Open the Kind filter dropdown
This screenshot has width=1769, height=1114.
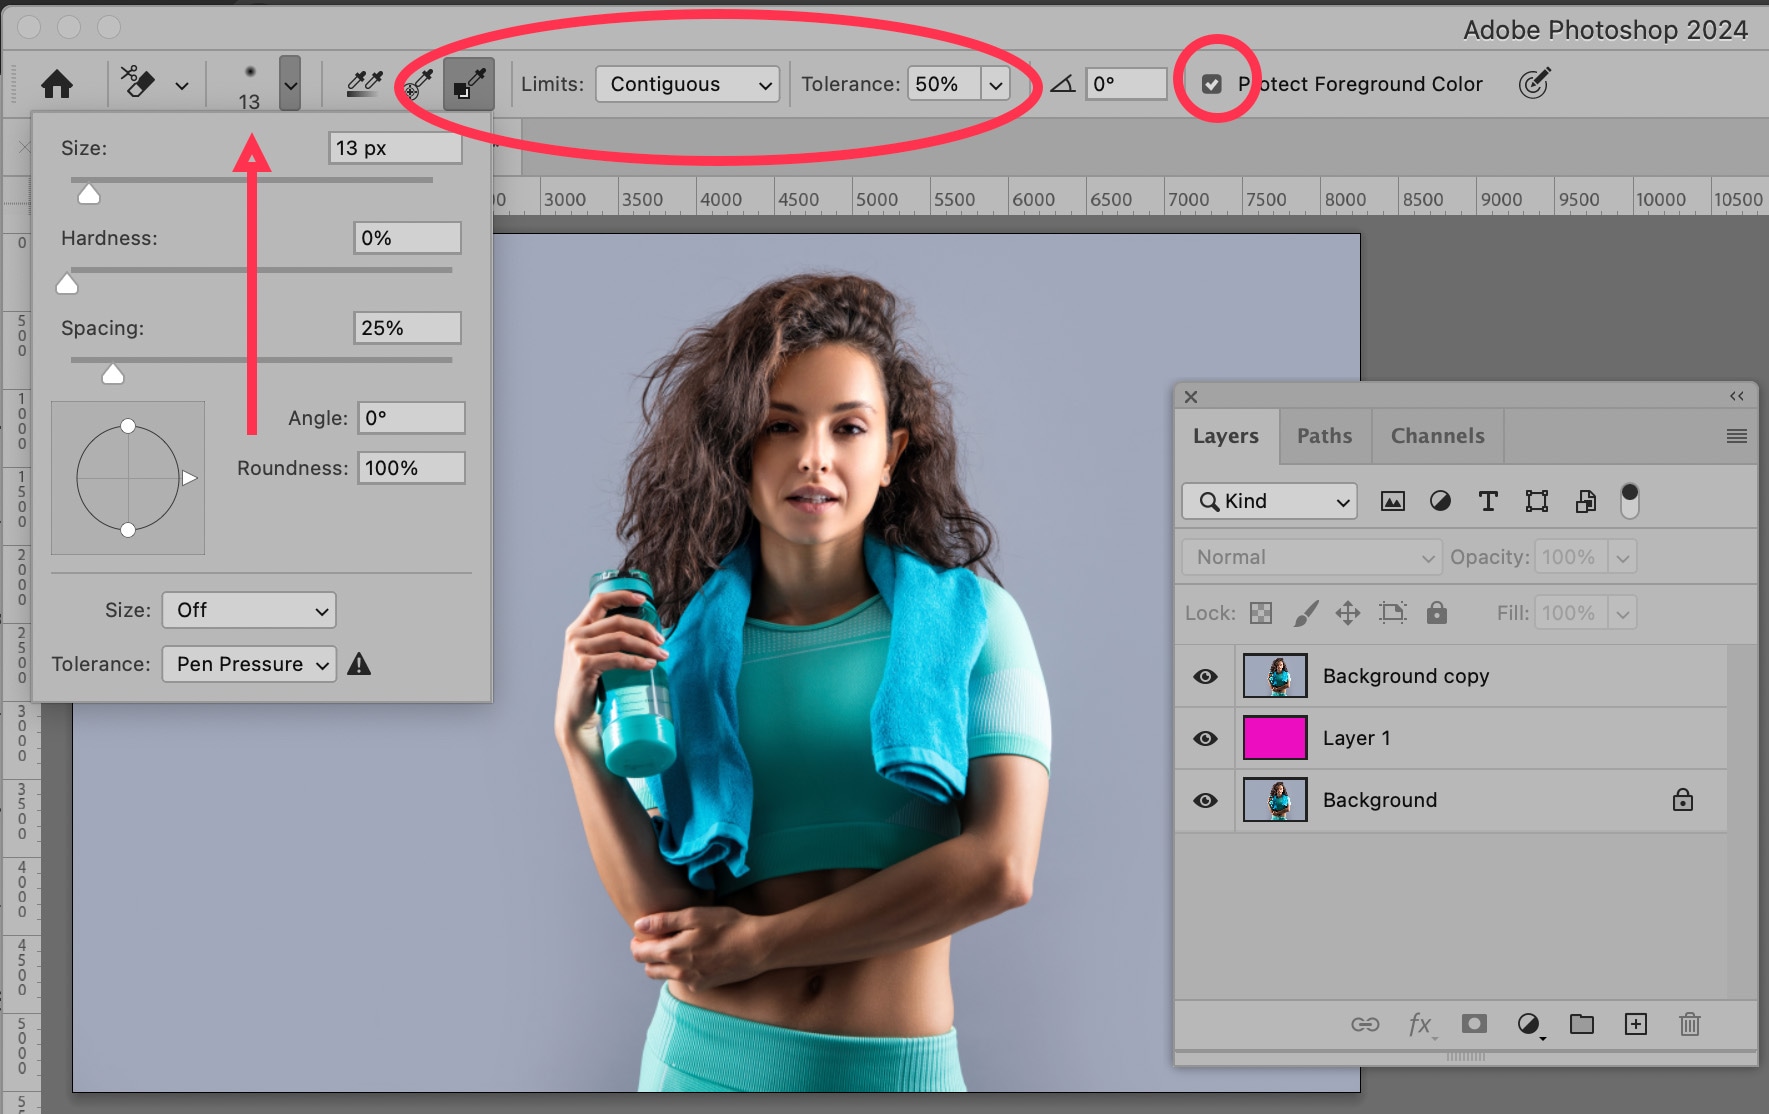1269,501
